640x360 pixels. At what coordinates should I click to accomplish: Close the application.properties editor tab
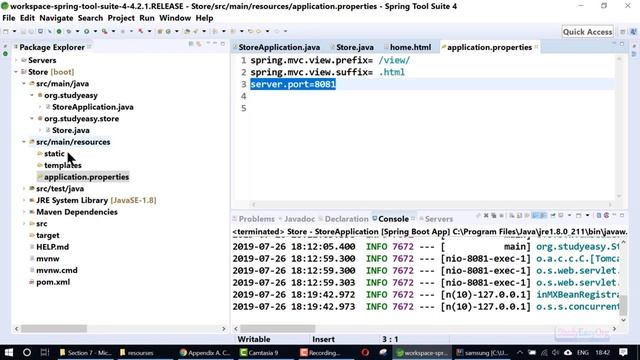(x=536, y=47)
